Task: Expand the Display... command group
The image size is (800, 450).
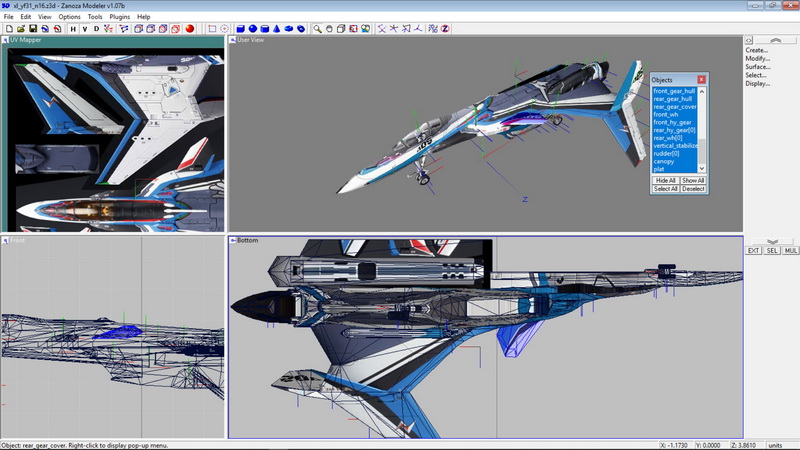Action: [758, 84]
